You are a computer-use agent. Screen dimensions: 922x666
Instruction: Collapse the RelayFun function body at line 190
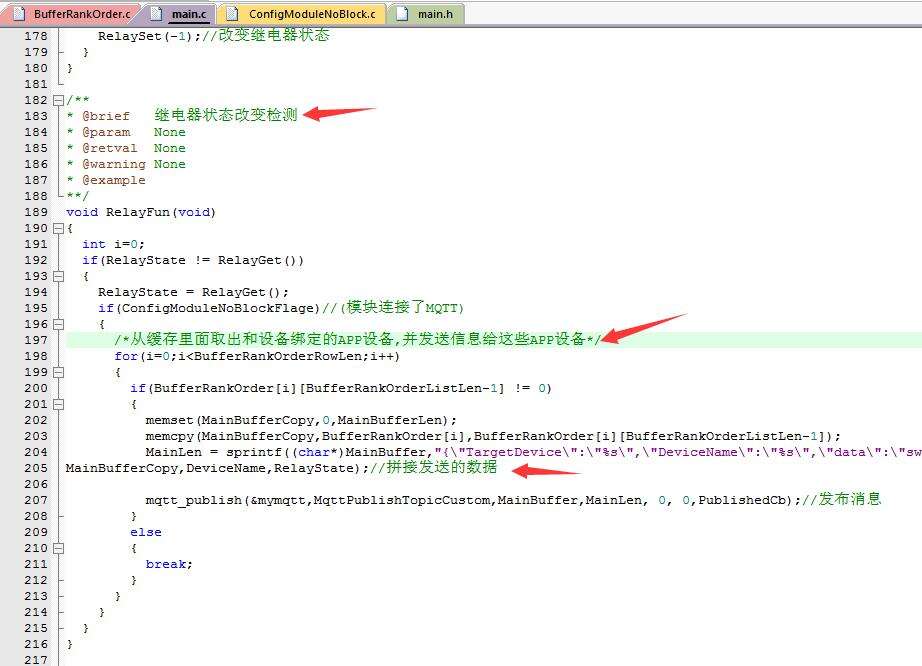click(58, 228)
